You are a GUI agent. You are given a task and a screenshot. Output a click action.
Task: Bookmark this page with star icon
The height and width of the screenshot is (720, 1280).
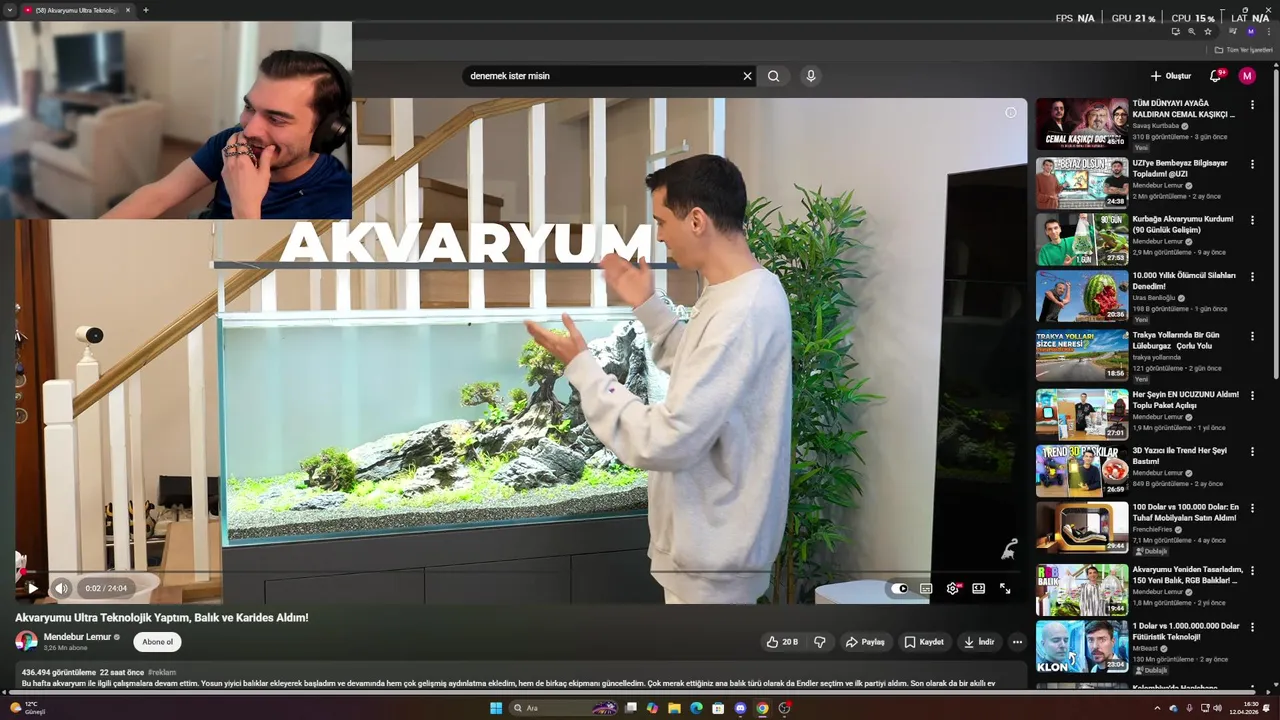1208,32
